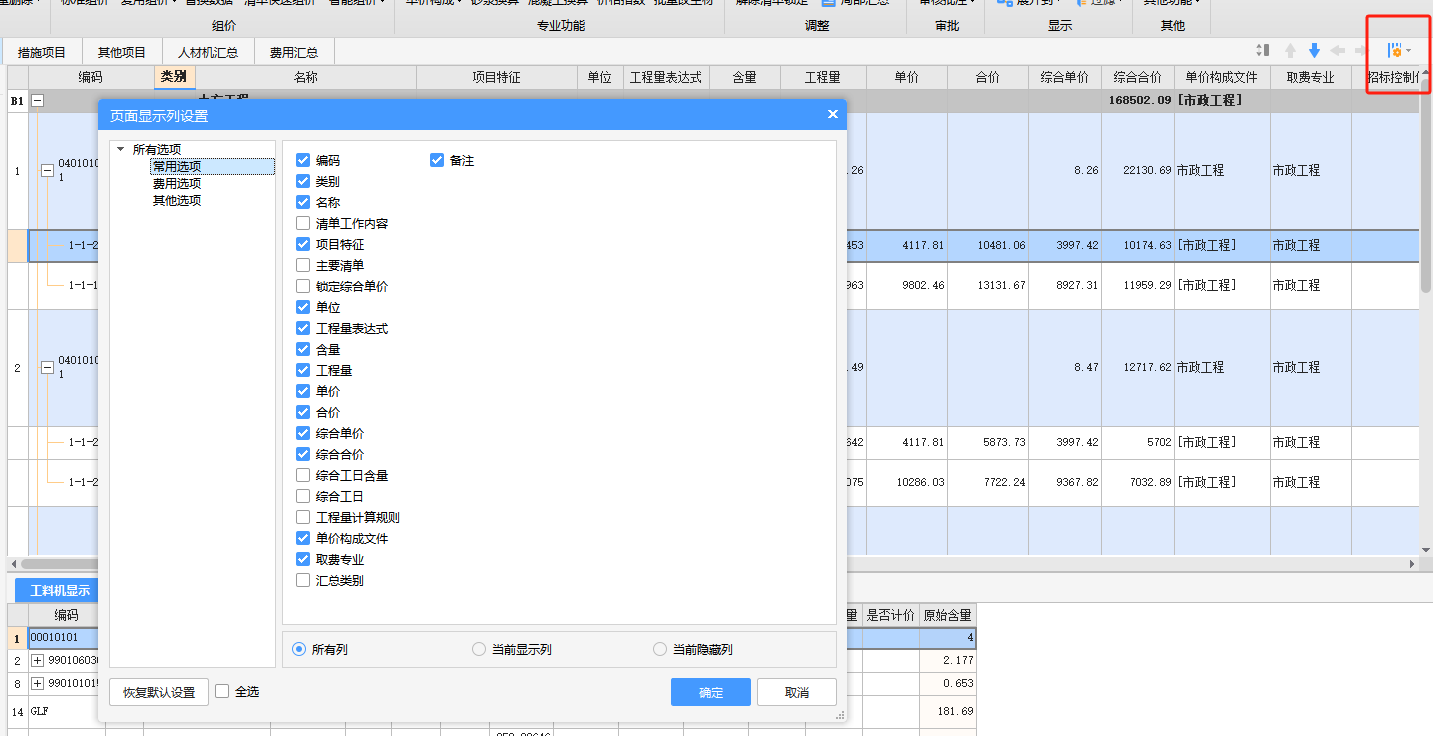Screen dimensions: 1433x736
Task: Uncheck the 名称 column checkbox
Action: click(x=303, y=202)
